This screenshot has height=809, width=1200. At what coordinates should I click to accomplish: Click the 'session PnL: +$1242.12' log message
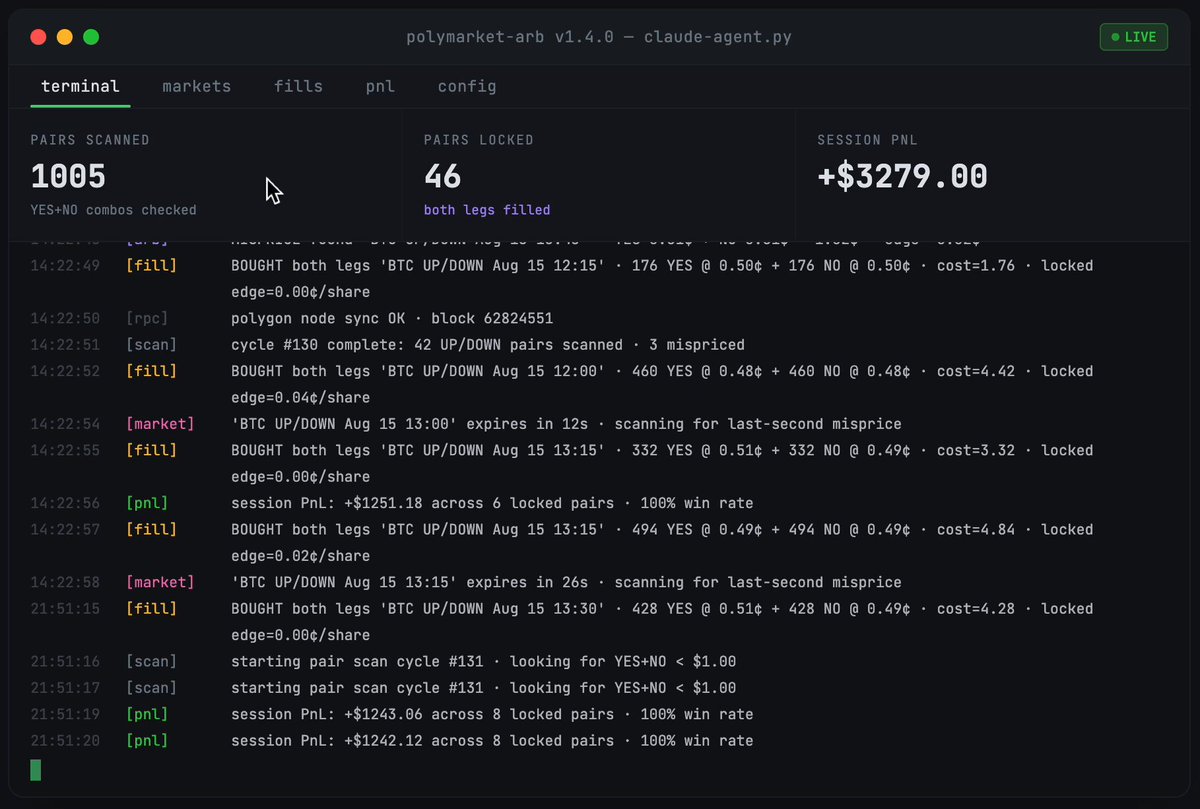(x=492, y=741)
